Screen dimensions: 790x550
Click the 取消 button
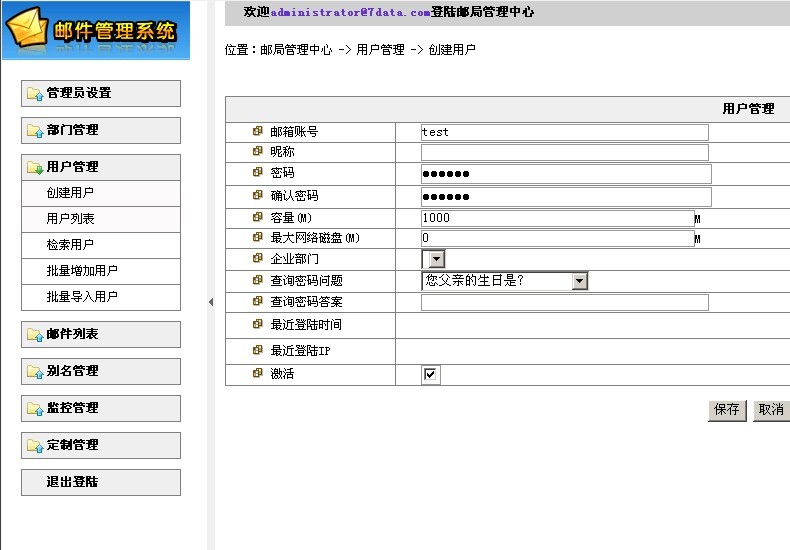point(771,411)
